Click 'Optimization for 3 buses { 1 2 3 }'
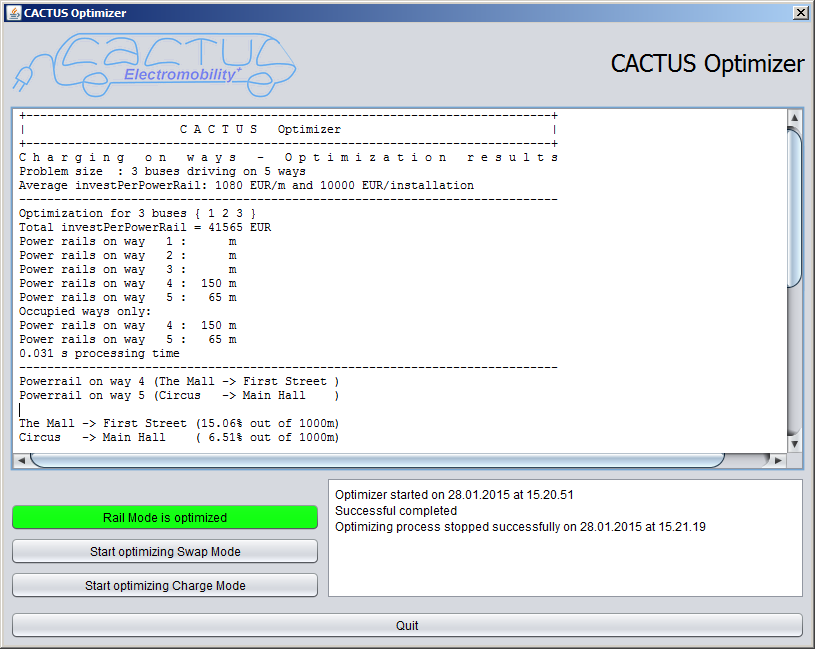This screenshot has height=649, width=815. 137,214
